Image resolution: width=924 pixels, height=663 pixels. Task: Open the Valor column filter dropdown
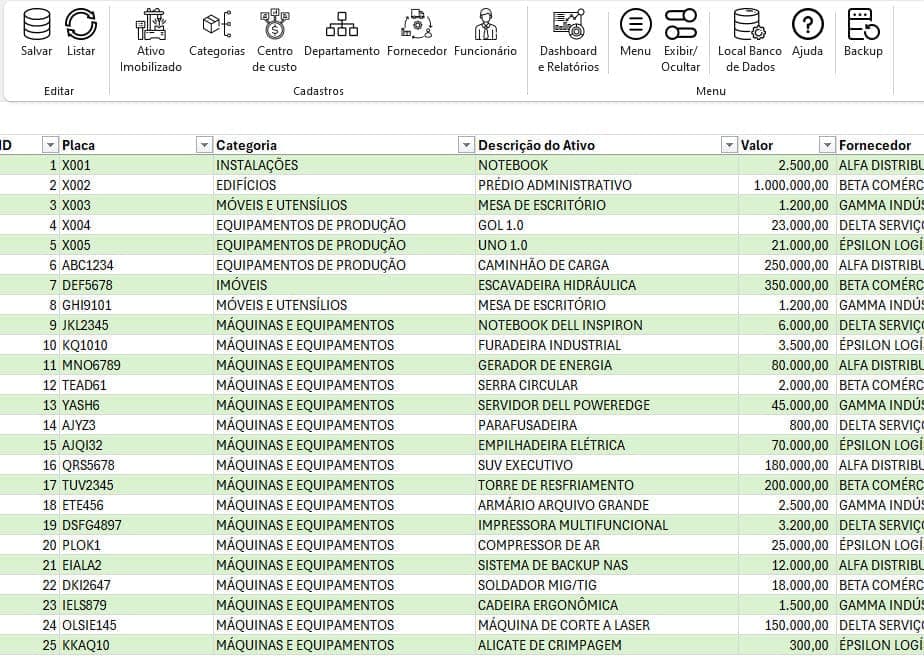(827, 145)
